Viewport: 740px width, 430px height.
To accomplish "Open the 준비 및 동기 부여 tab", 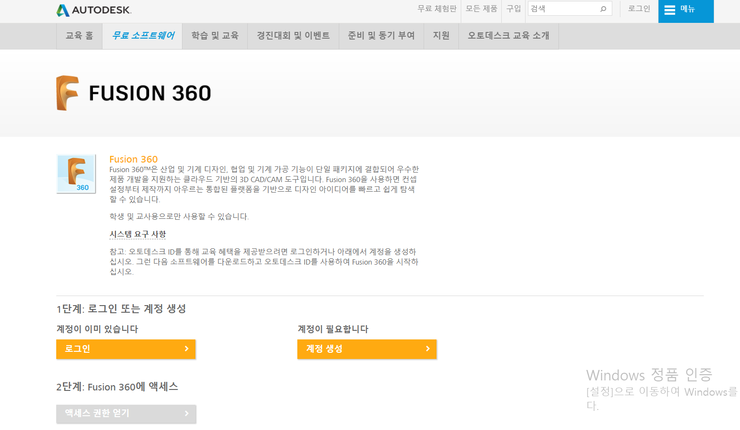I will click(381, 36).
